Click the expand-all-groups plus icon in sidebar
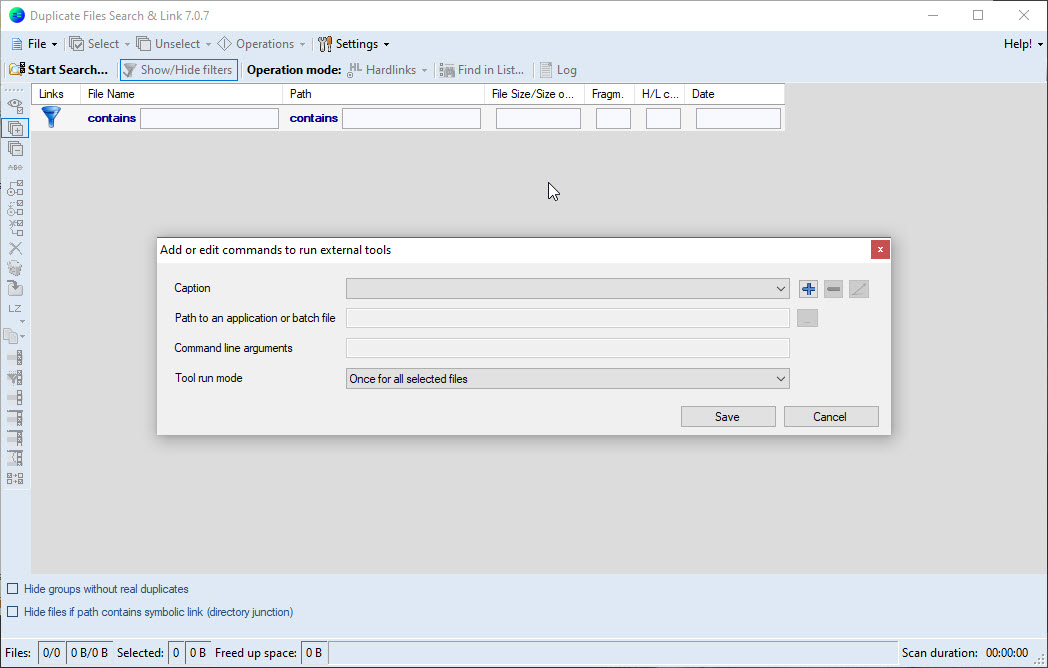 coord(15,128)
